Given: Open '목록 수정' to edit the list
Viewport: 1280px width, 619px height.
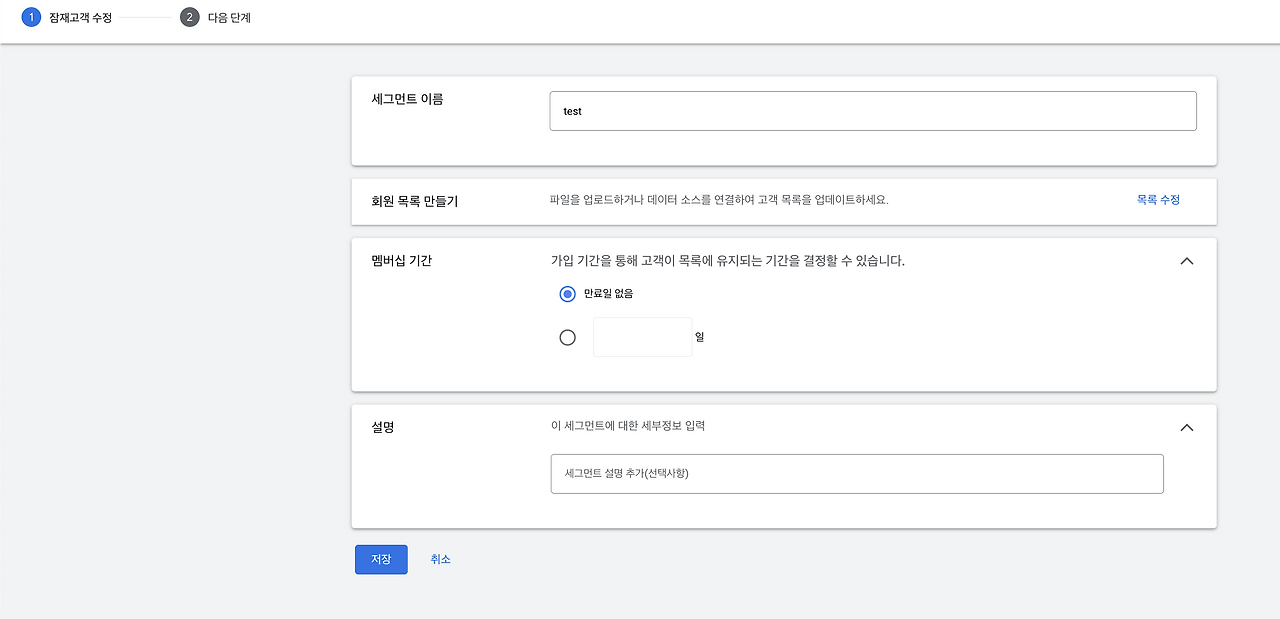Looking at the screenshot, I should [1157, 200].
